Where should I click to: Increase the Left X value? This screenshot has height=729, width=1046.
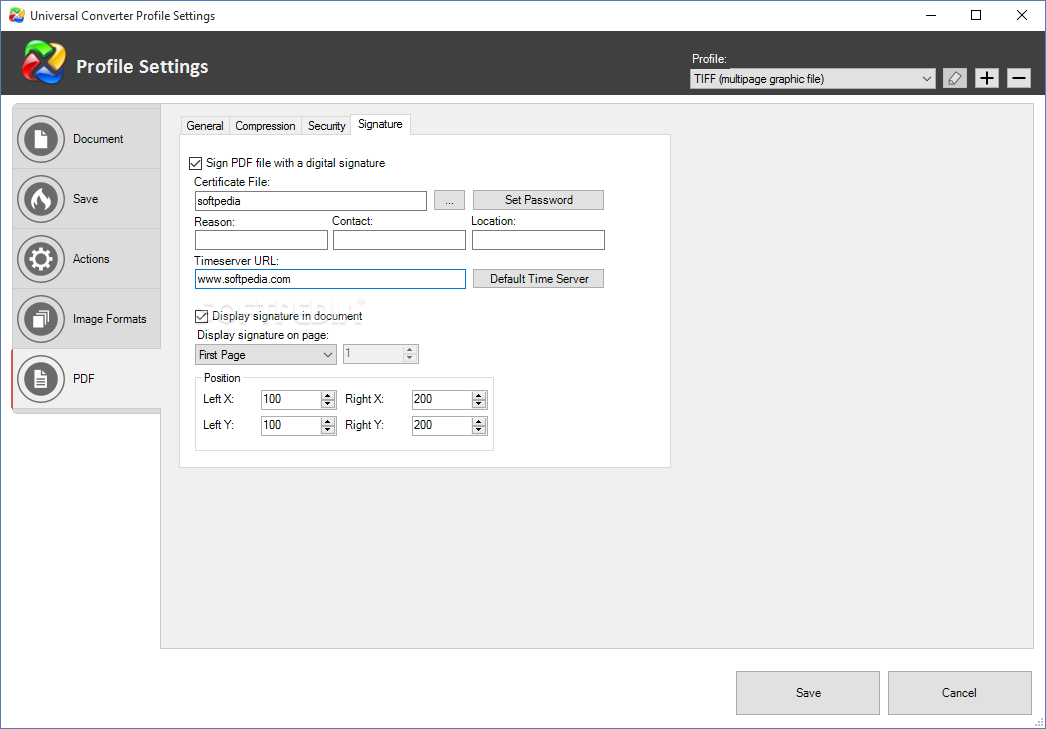point(327,396)
